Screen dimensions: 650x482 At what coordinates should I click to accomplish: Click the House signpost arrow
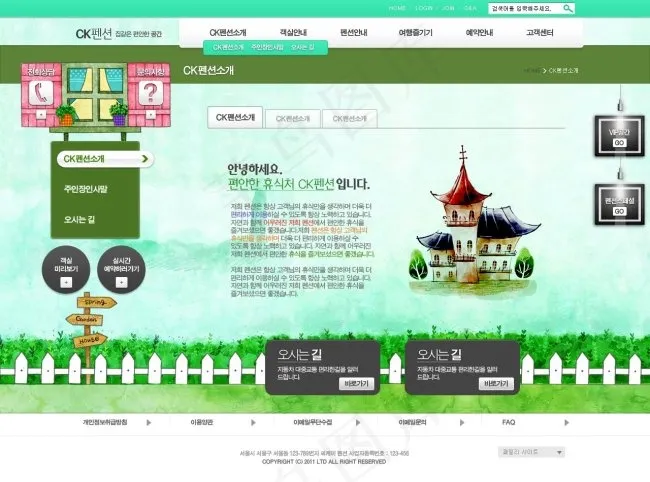point(90,340)
